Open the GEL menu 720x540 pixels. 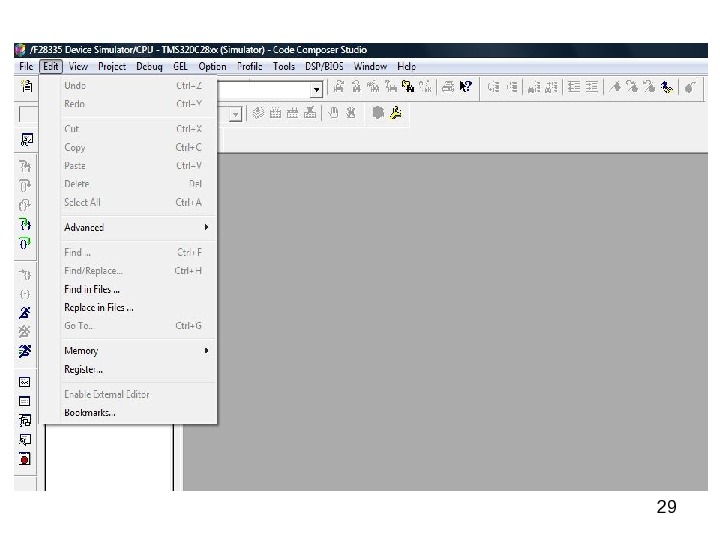[180, 67]
